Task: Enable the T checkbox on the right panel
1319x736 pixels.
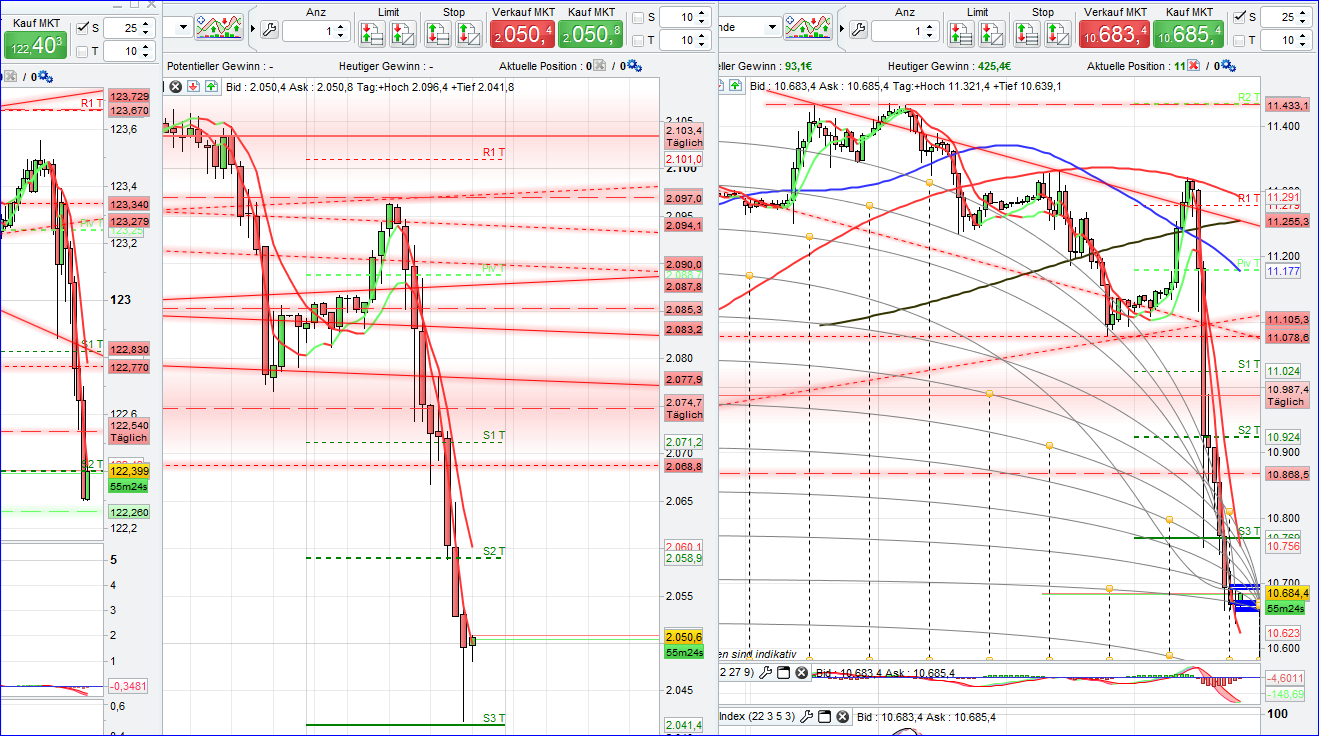Action: pyautogui.click(x=1240, y=42)
